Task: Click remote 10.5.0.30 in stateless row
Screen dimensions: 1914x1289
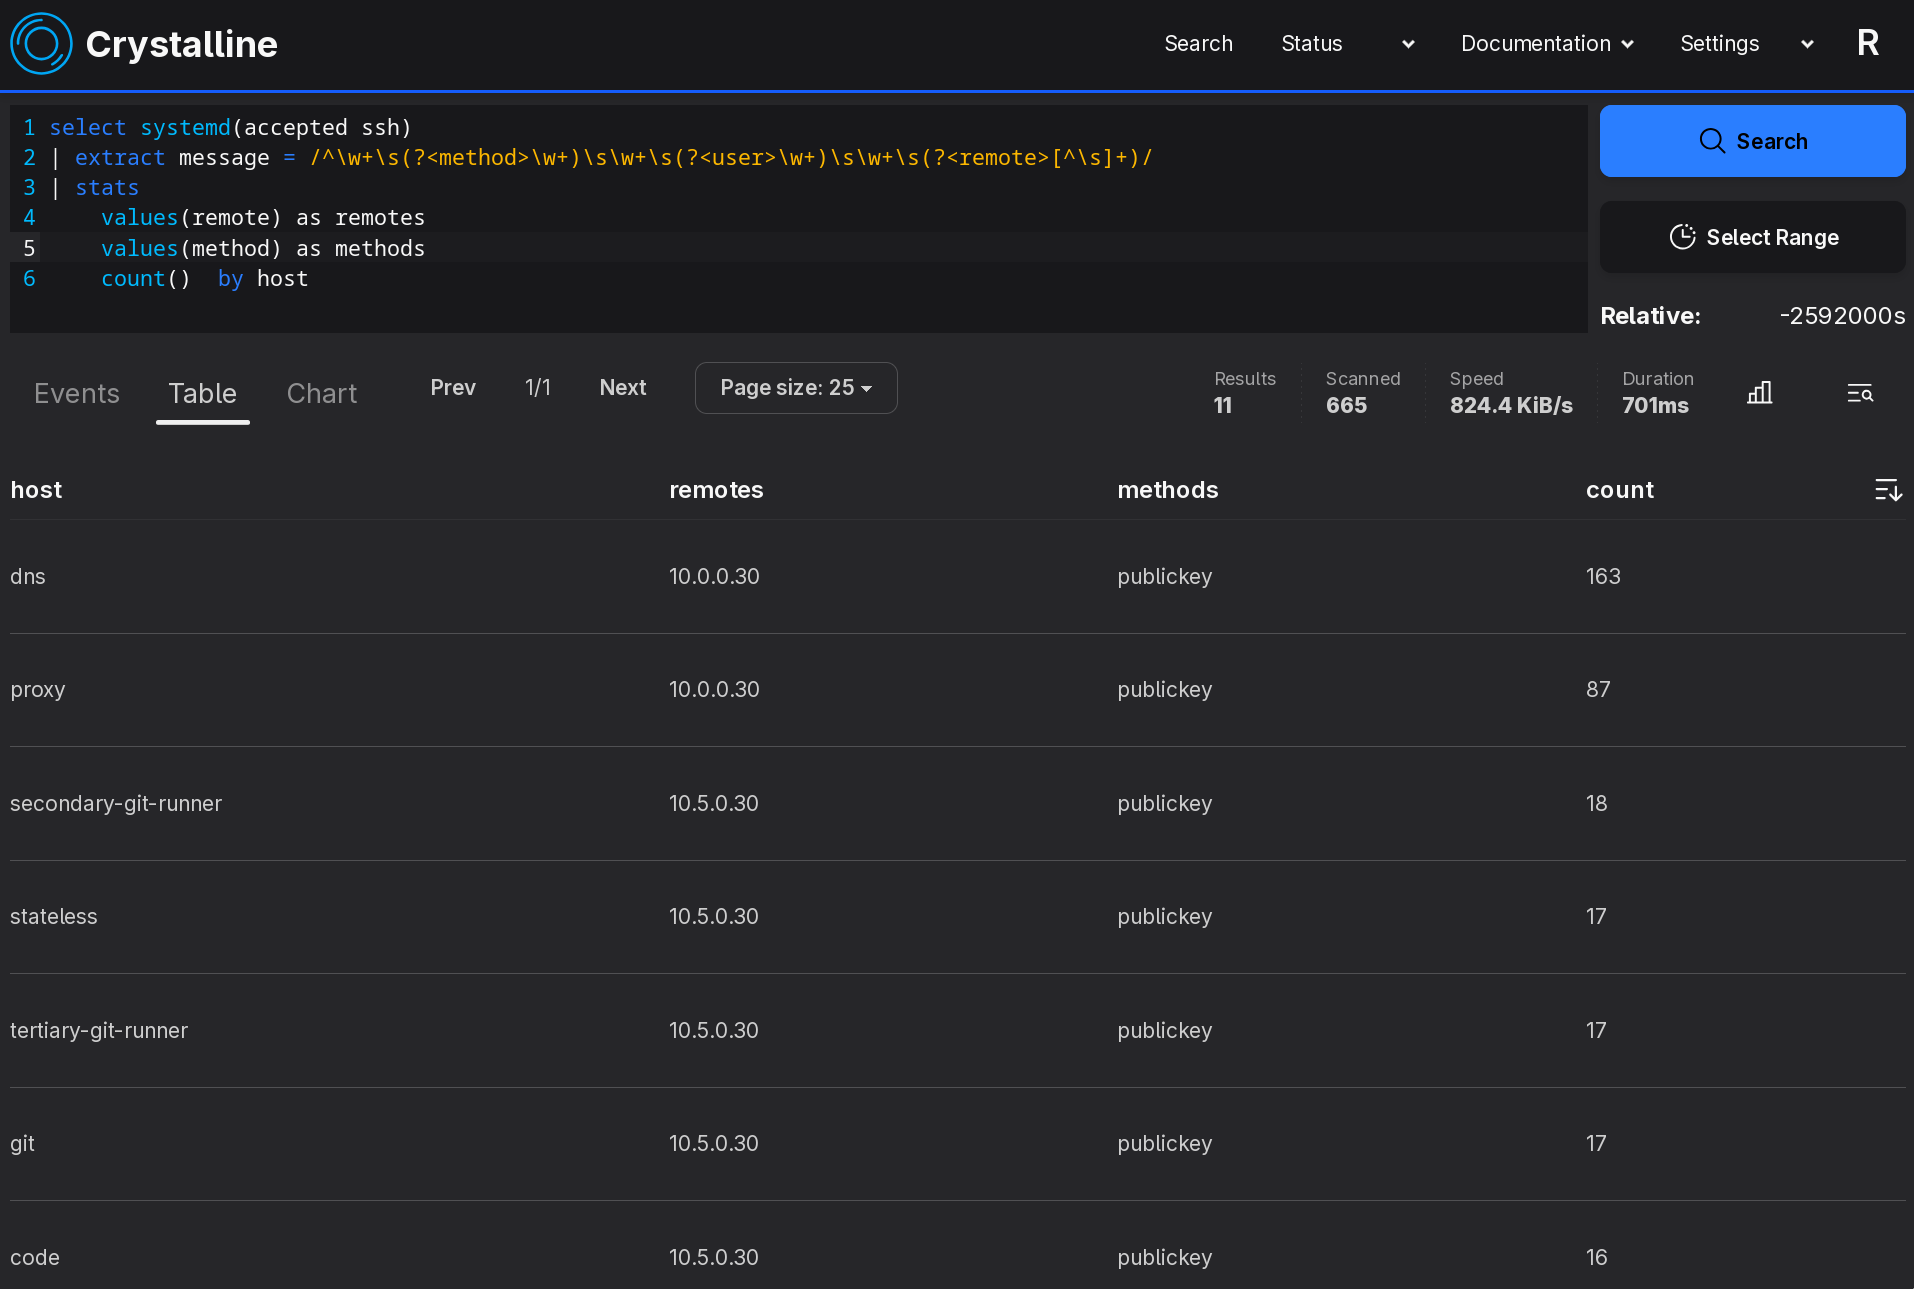Action: coord(714,916)
